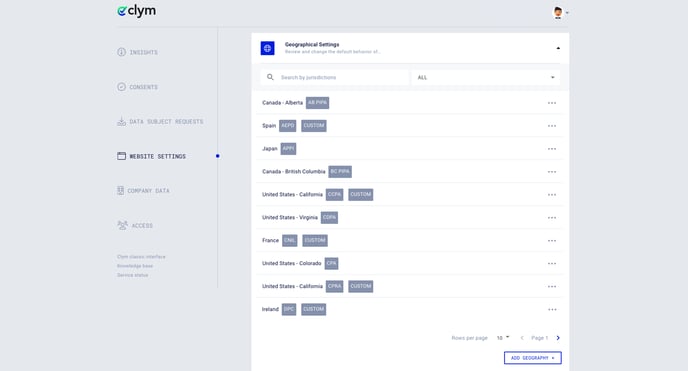This screenshot has width=688, height=371.
Task: Select the United States - Colorado name
Action: click(291, 263)
